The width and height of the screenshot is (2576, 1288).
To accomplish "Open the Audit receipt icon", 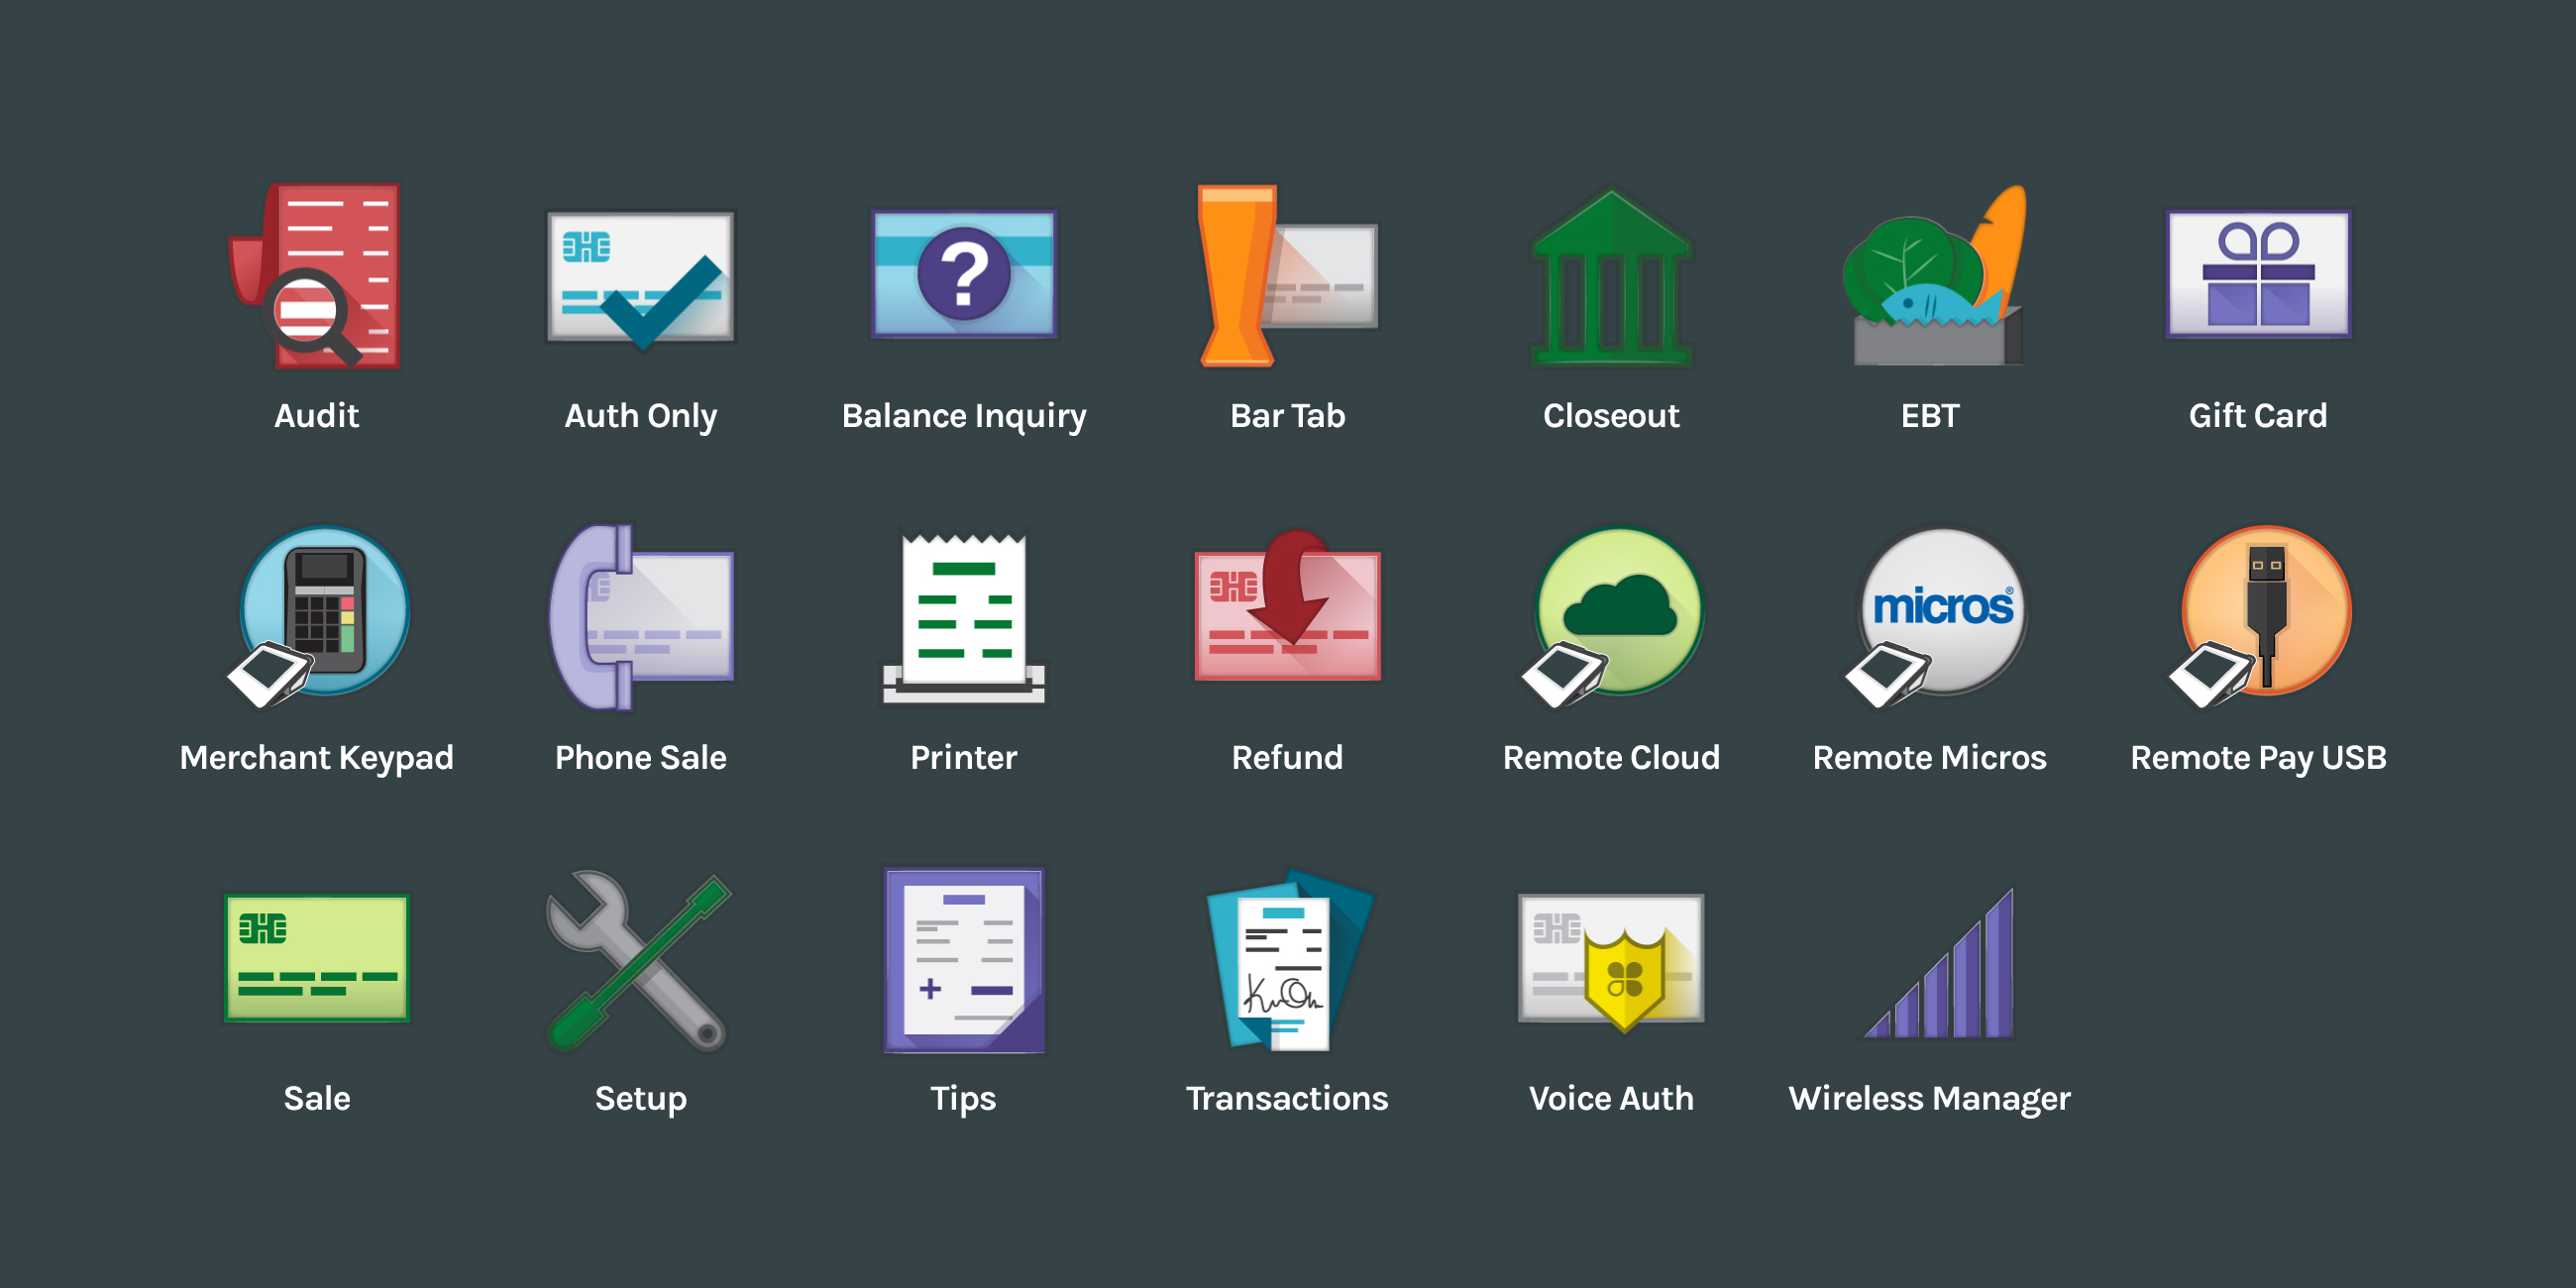I will tap(317, 276).
